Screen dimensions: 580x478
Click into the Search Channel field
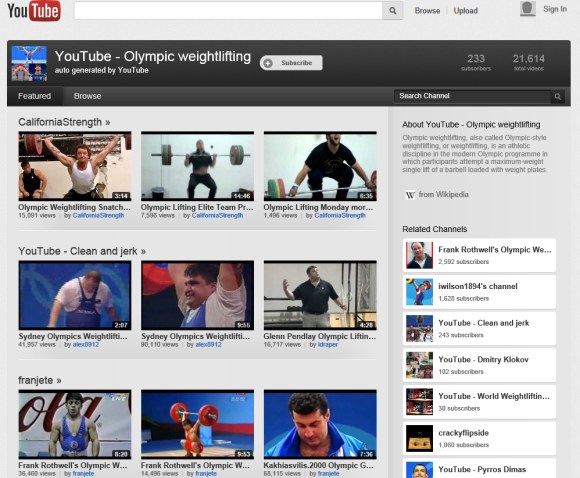tap(472, 97)
